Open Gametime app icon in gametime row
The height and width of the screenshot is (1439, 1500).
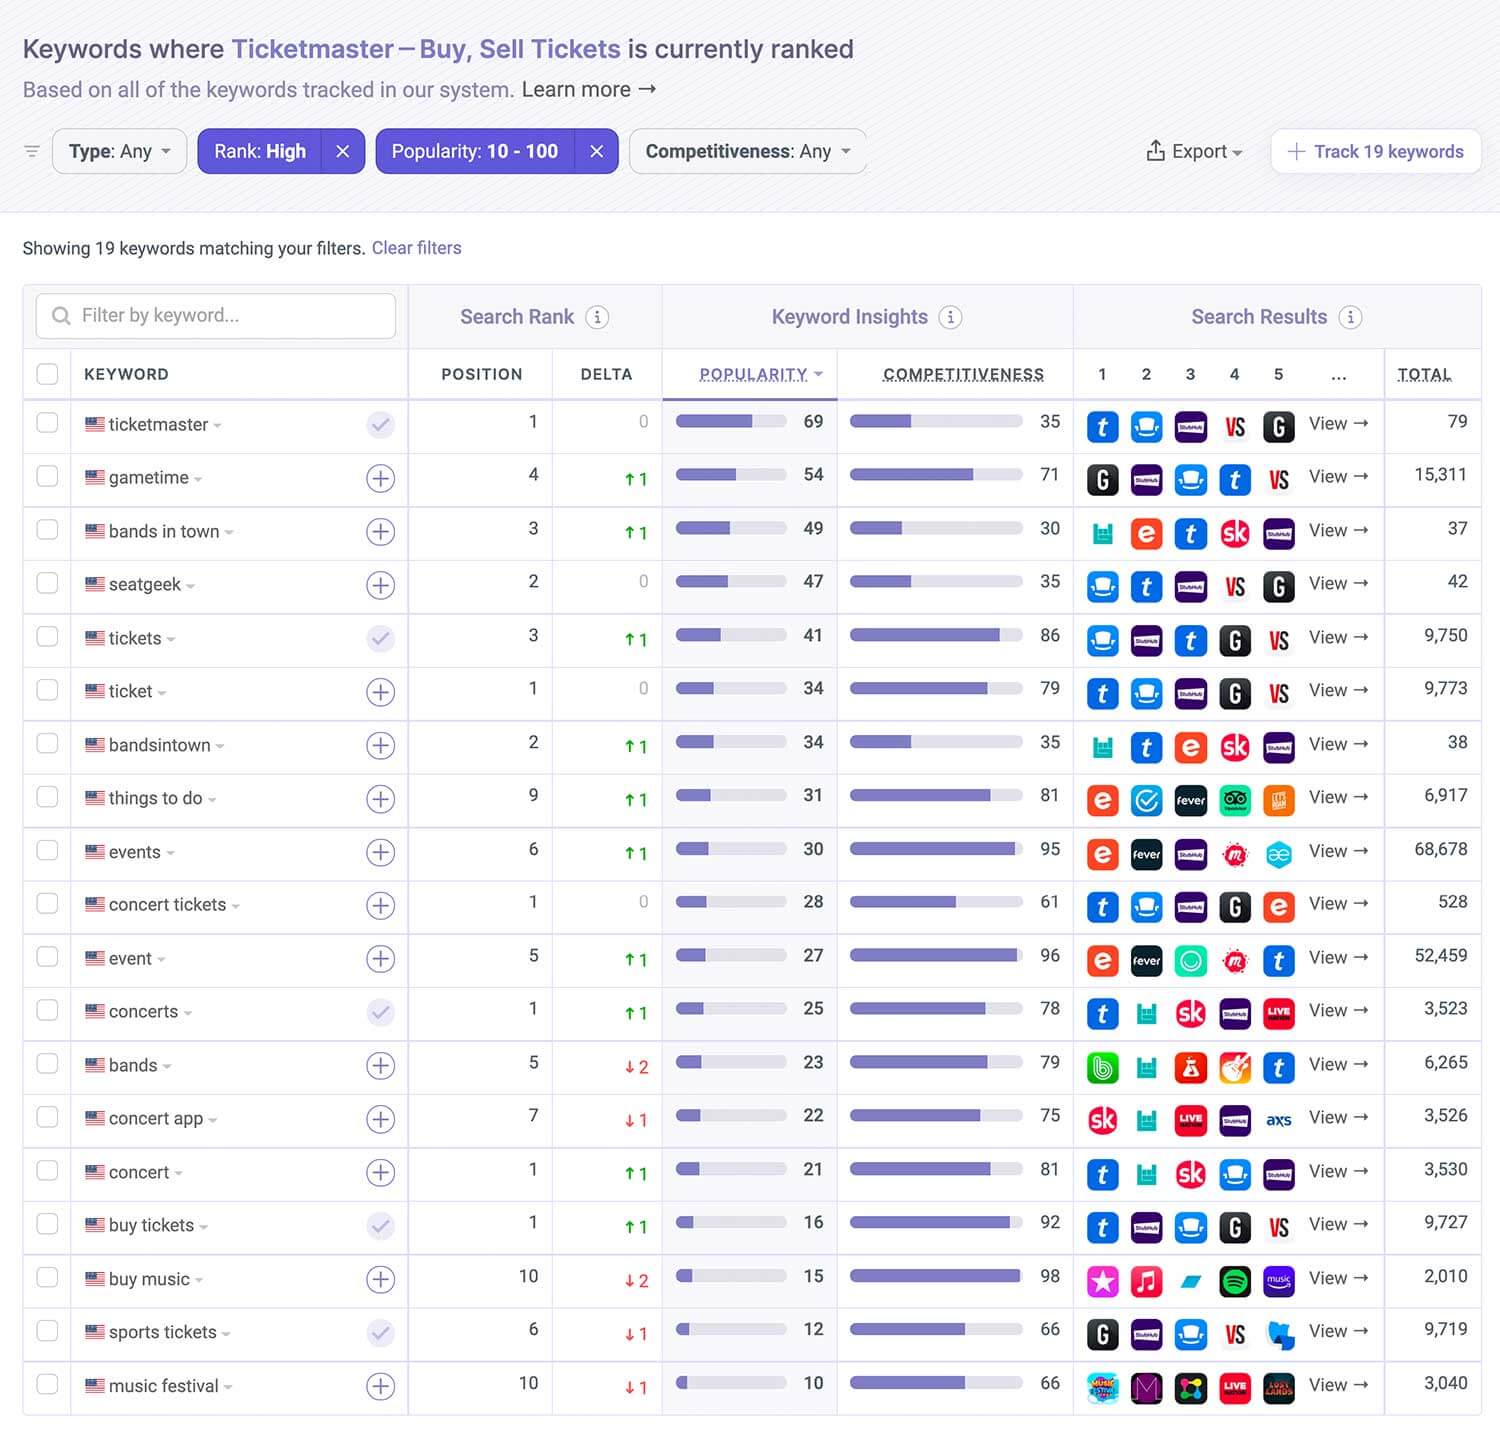[1102, 480]
